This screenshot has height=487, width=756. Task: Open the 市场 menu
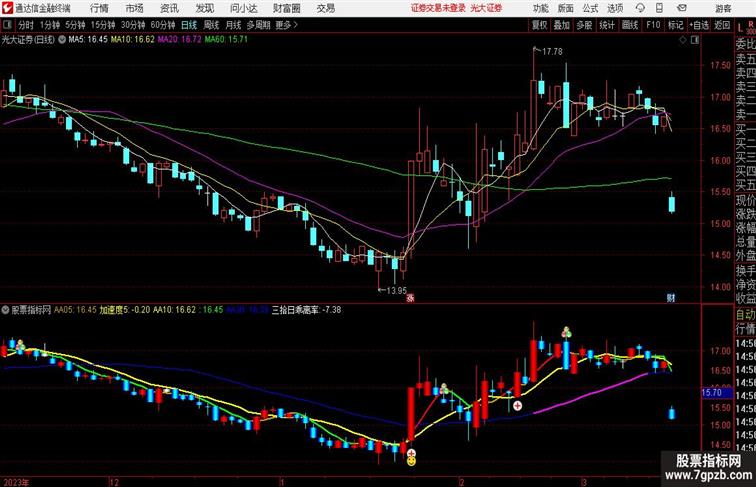(x=134, y=8)
